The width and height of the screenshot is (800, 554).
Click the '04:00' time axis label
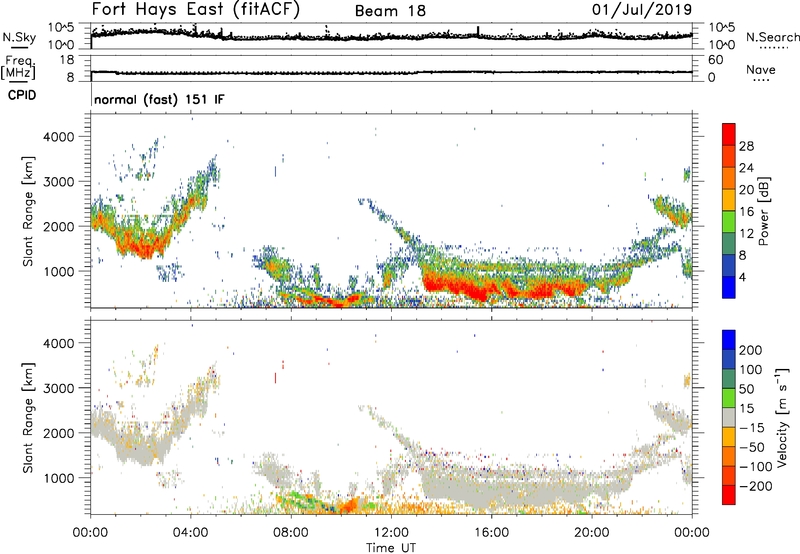coord(191,533)
